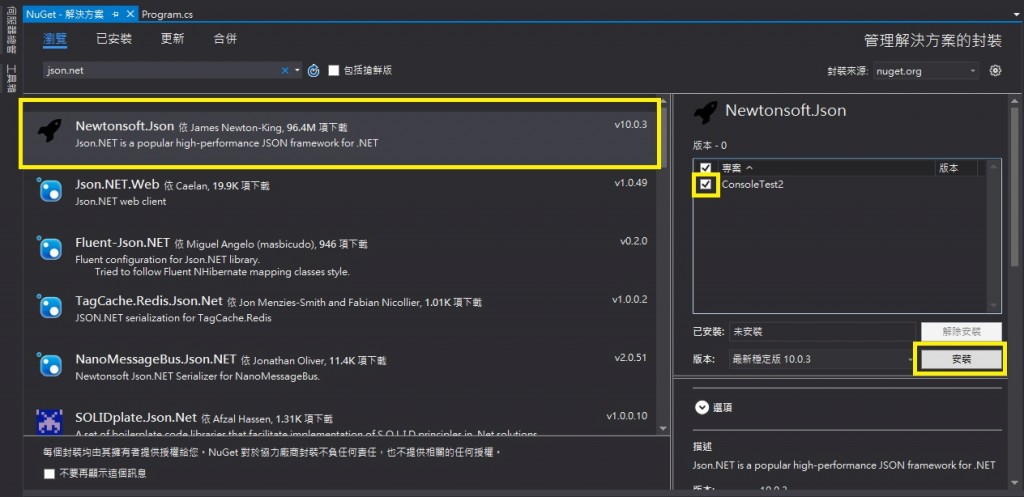Click the v0.2.0 version label
This screenshot has height=497, width=1024.
pos(633,241)
